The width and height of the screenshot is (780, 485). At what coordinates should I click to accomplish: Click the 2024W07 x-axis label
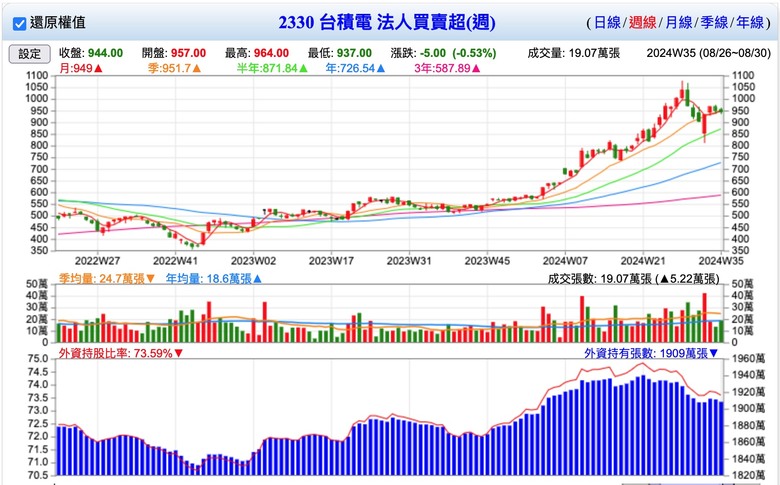pos(565,261)
